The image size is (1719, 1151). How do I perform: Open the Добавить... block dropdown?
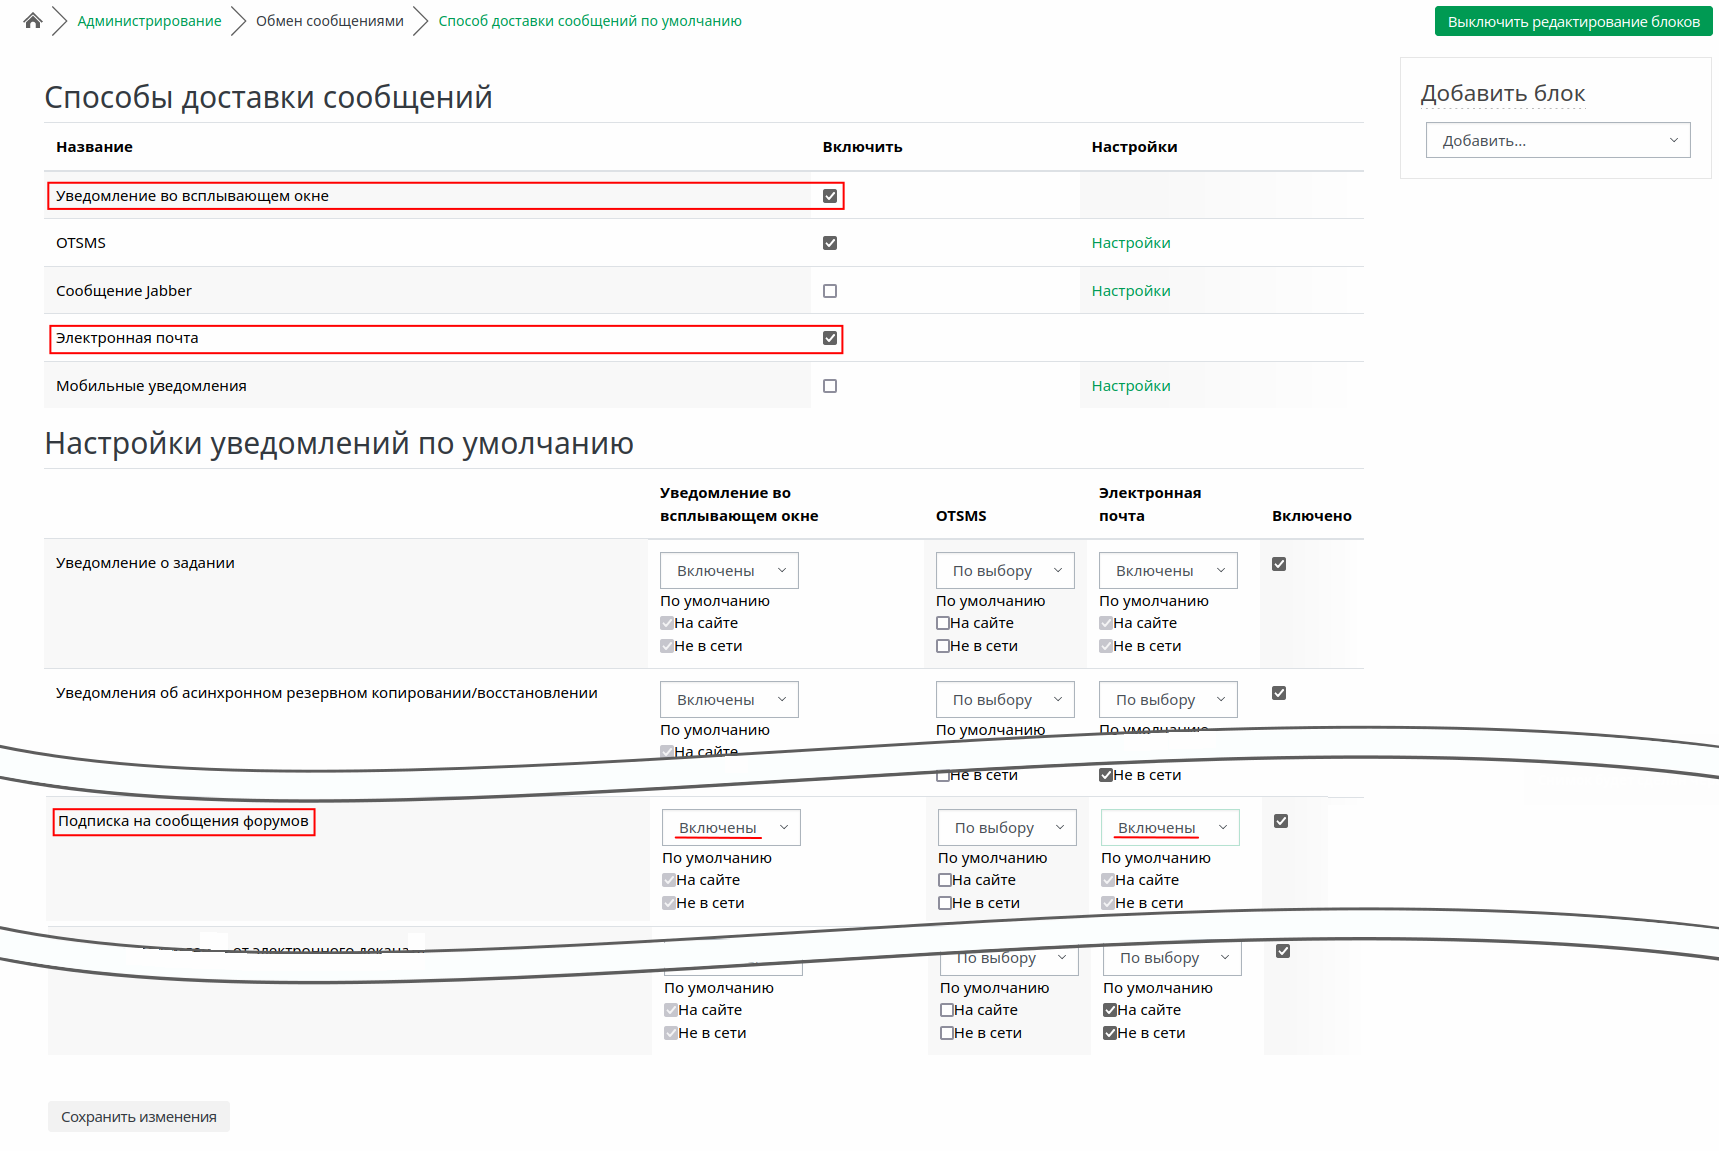[x=1558, y=140]
